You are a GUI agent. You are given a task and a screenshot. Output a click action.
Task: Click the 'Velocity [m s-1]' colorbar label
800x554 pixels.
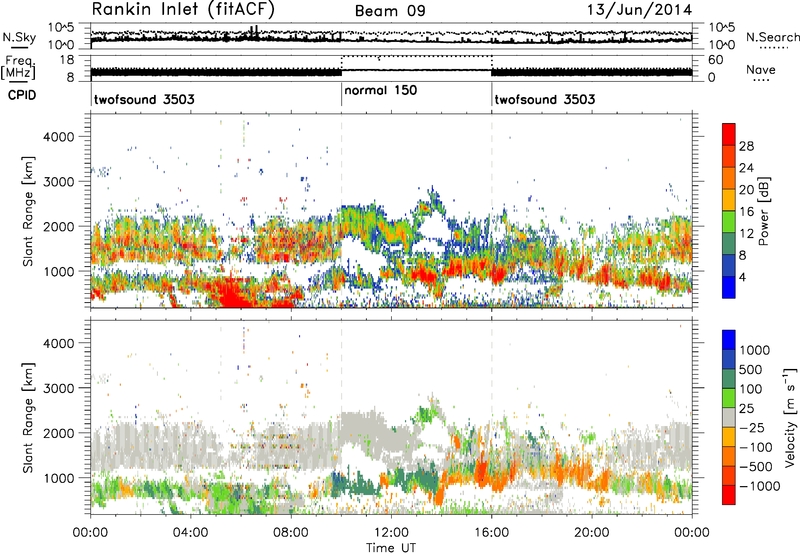coord(790,417)
